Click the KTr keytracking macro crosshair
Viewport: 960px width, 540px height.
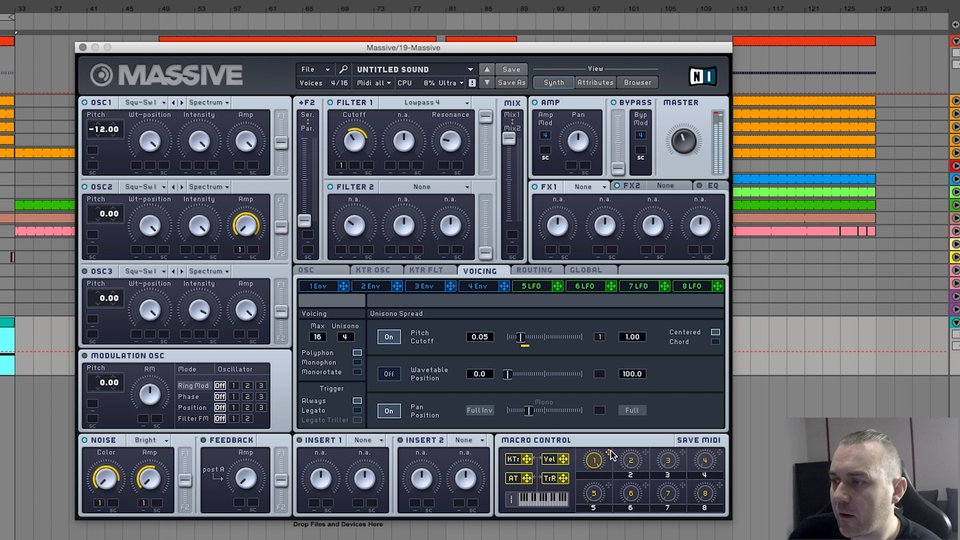(527, 459)
